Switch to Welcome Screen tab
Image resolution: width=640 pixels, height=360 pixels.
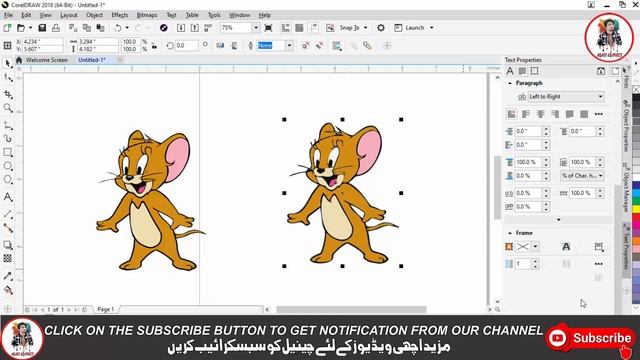(47, 60)
